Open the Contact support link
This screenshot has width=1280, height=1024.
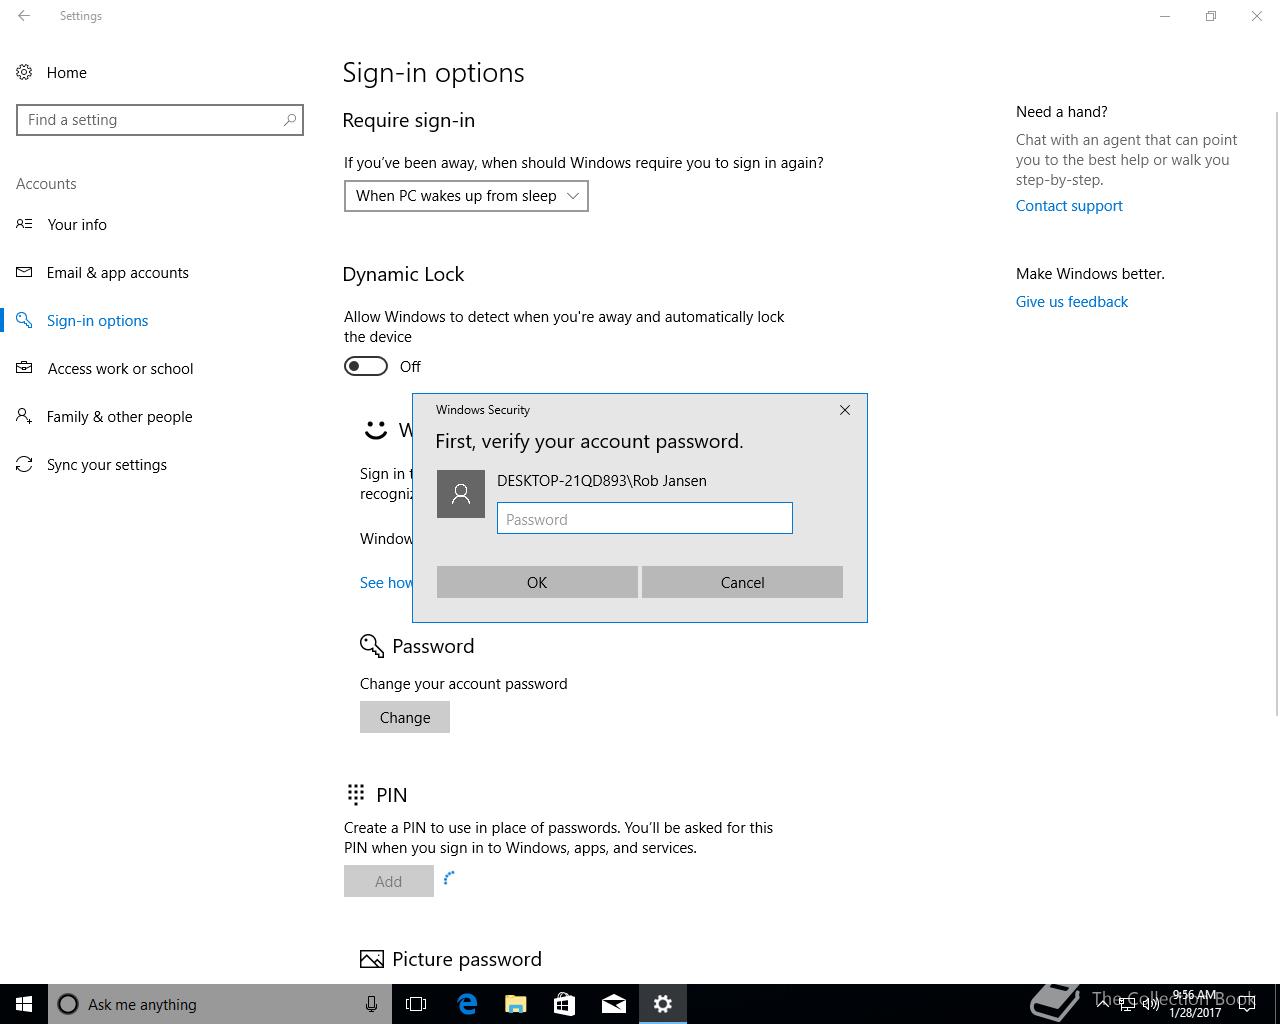click(1069, 205)
